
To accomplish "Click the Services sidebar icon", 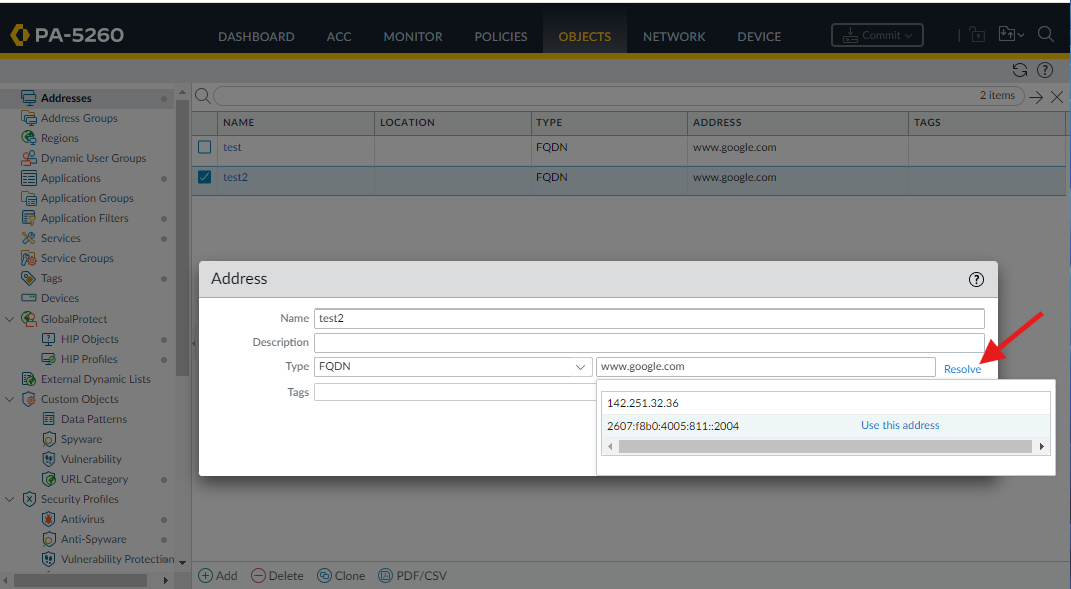I will (x=28, y=238).
